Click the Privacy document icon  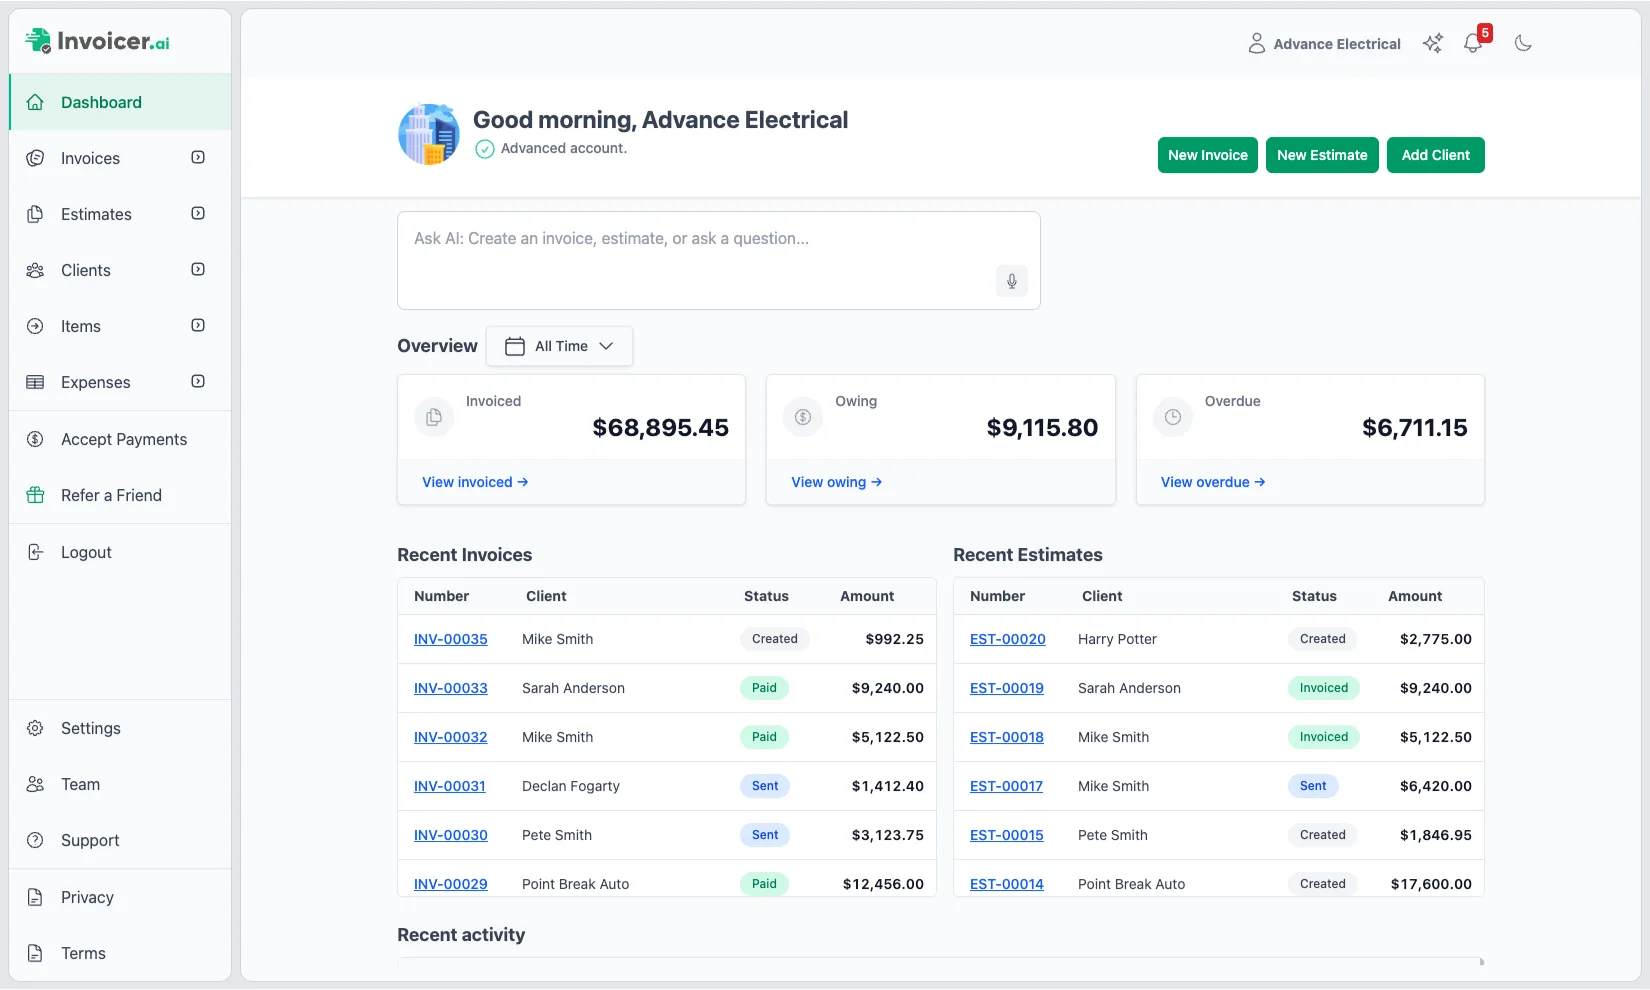(x=35, y=897)
